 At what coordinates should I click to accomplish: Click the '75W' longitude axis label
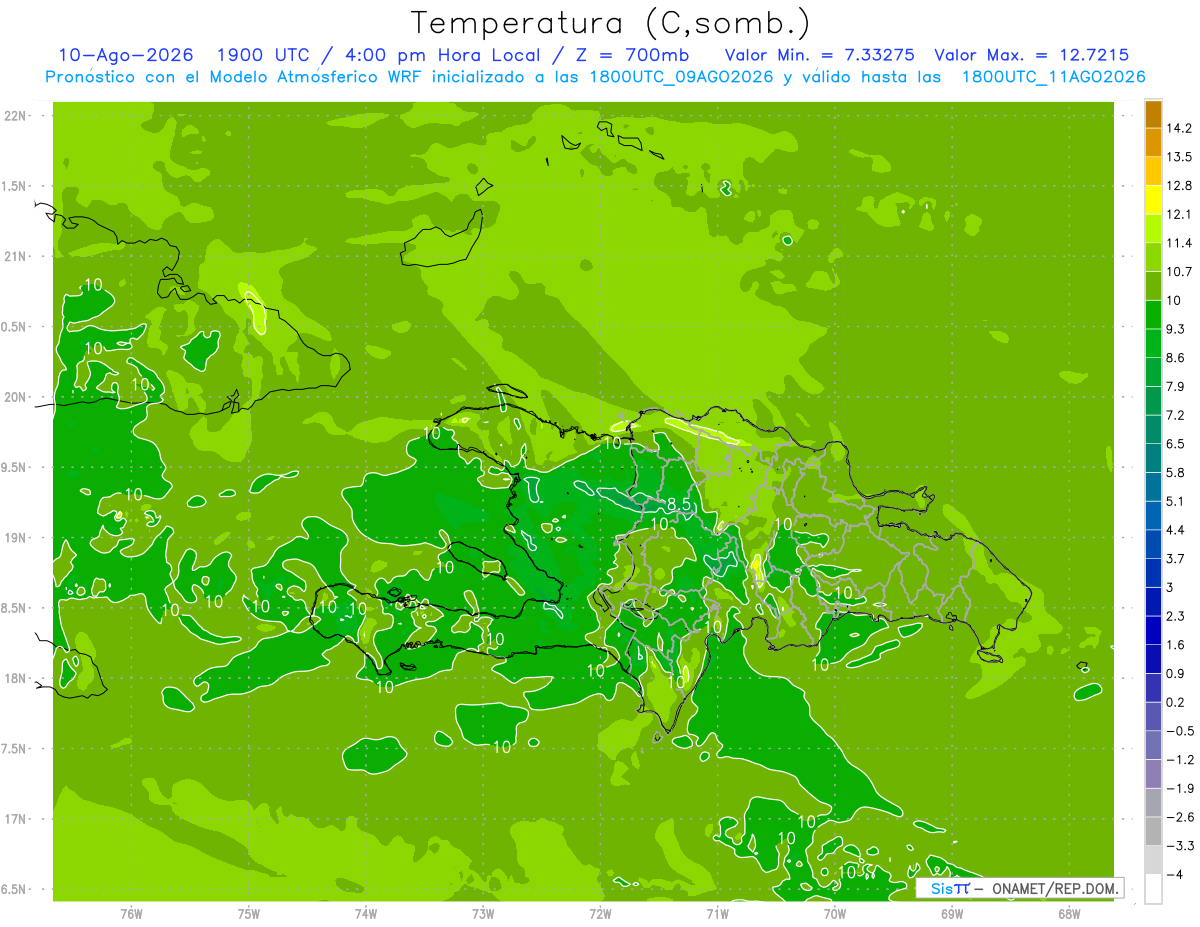(x=249, y=914)
